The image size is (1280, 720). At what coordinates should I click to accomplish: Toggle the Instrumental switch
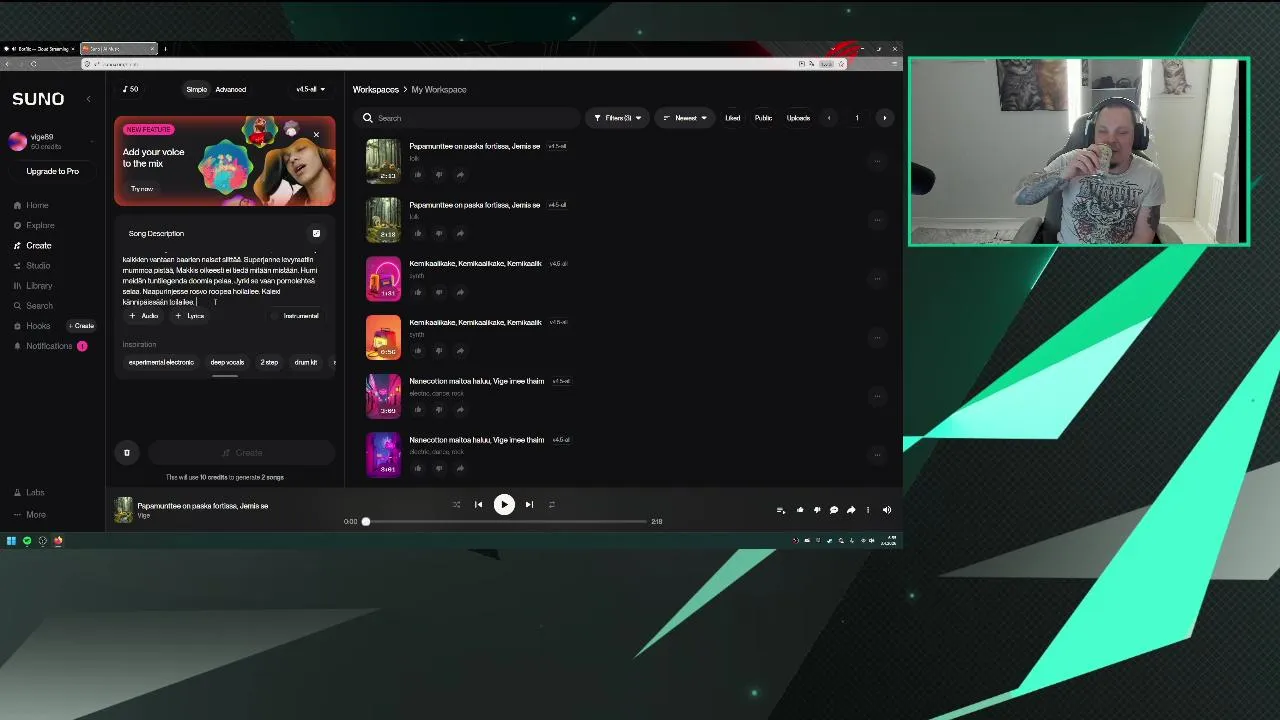click(x=295, y=316)
